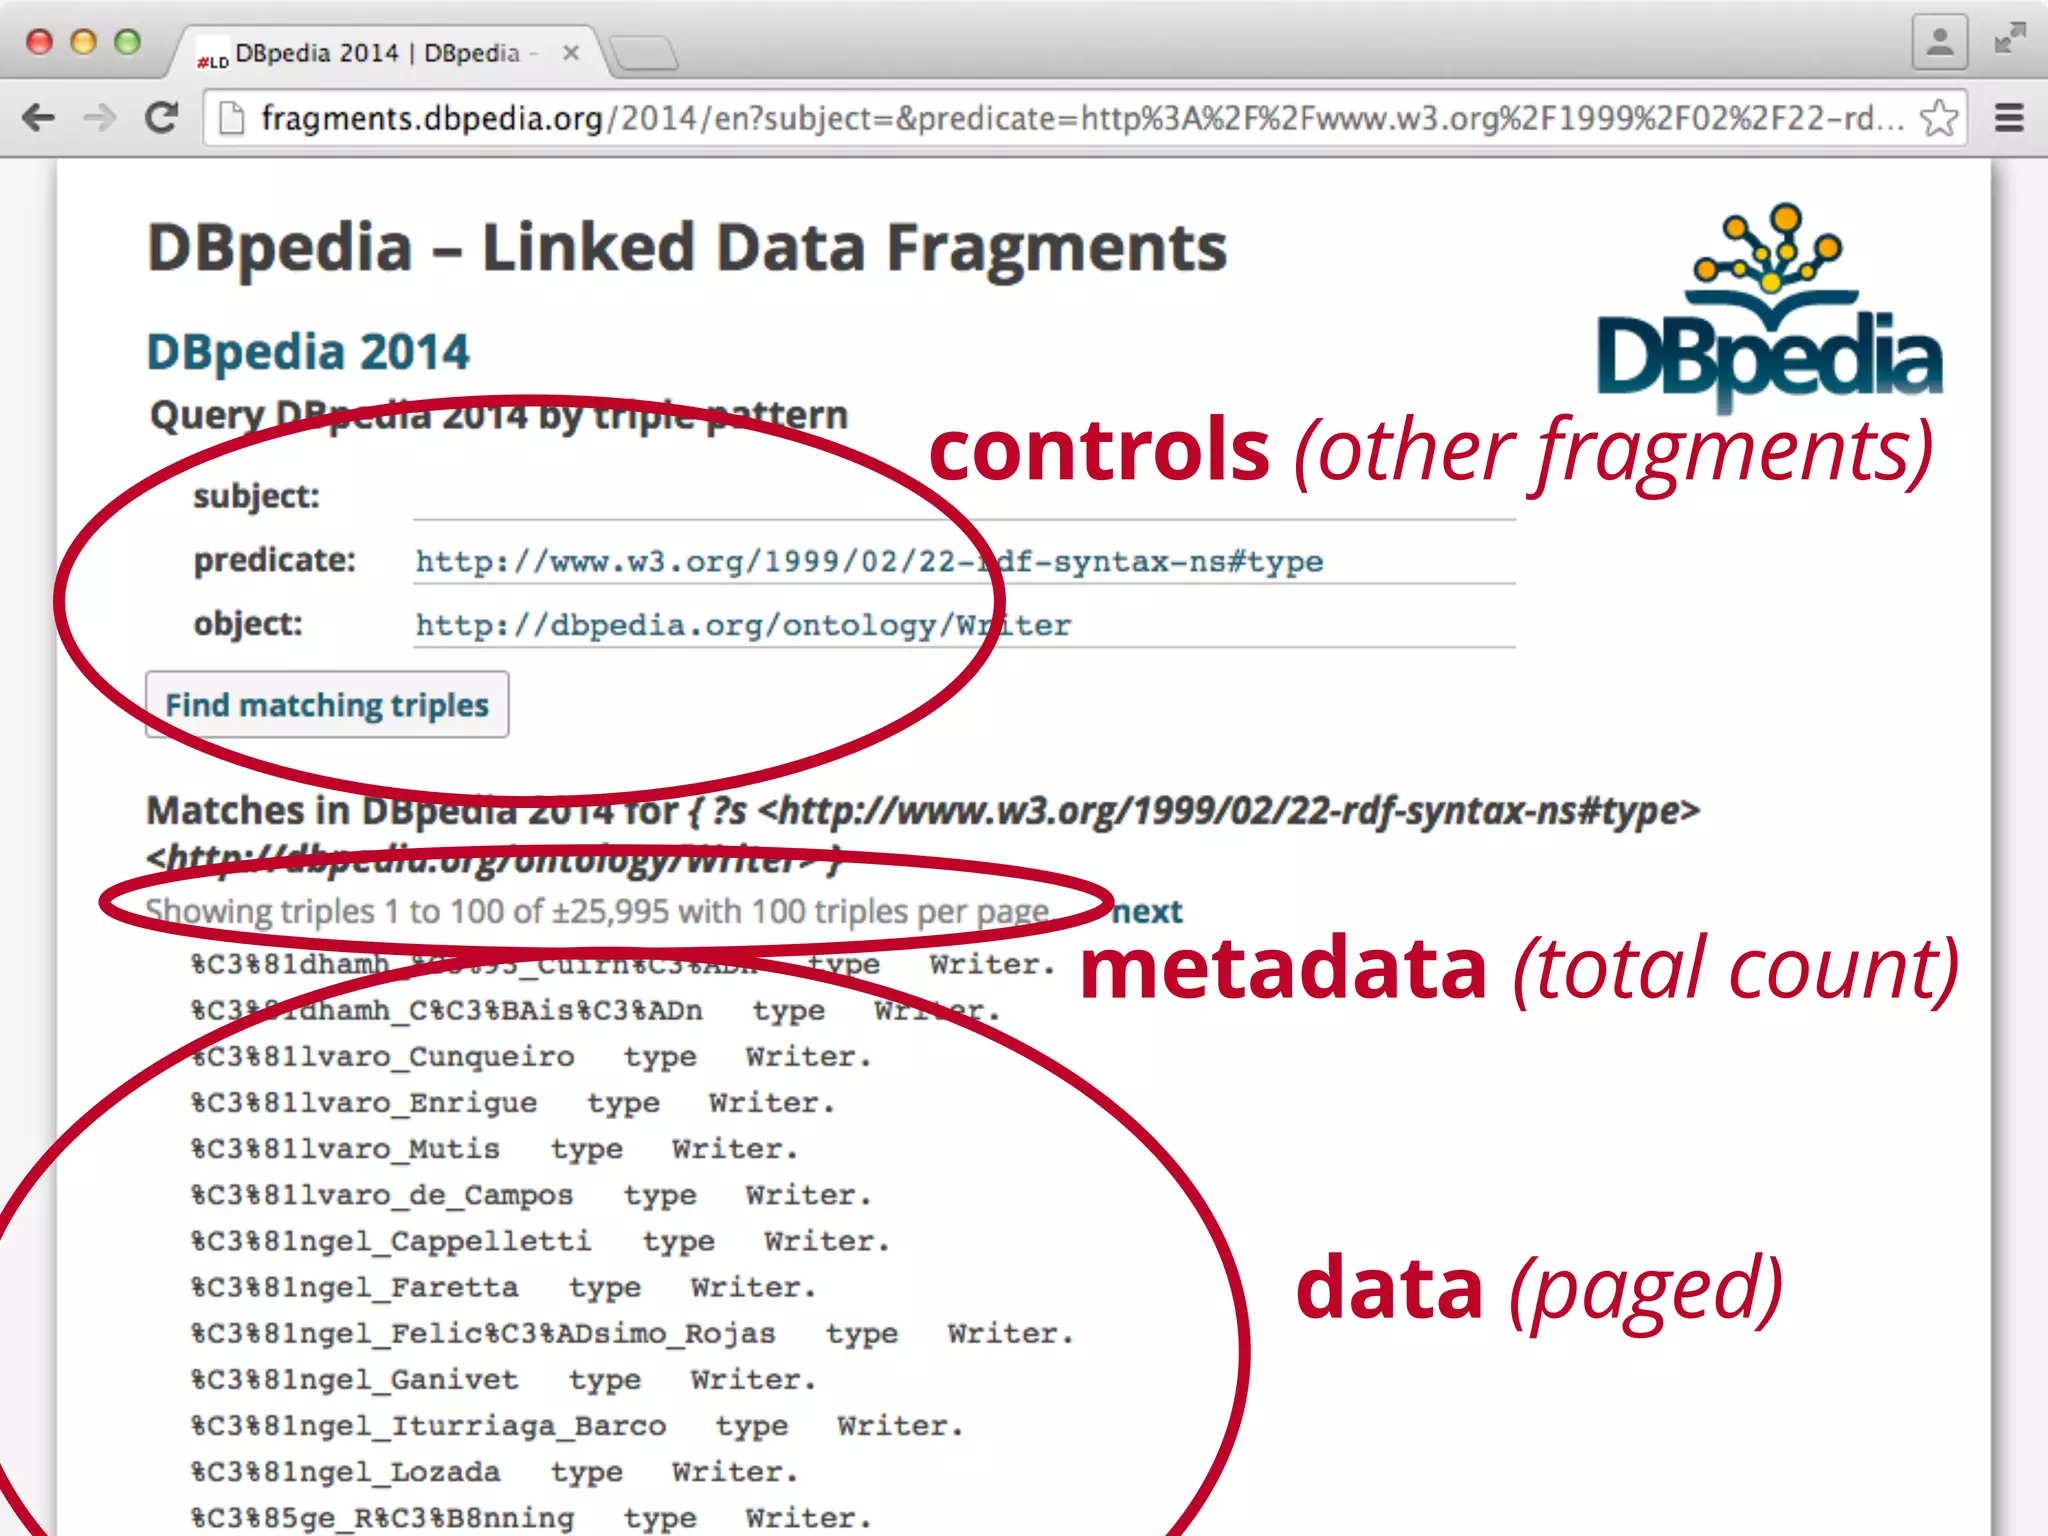Click the red macOS close window button
Image resolution: width=2048 pixels, height=1536 pixels.
click(40, 41)
